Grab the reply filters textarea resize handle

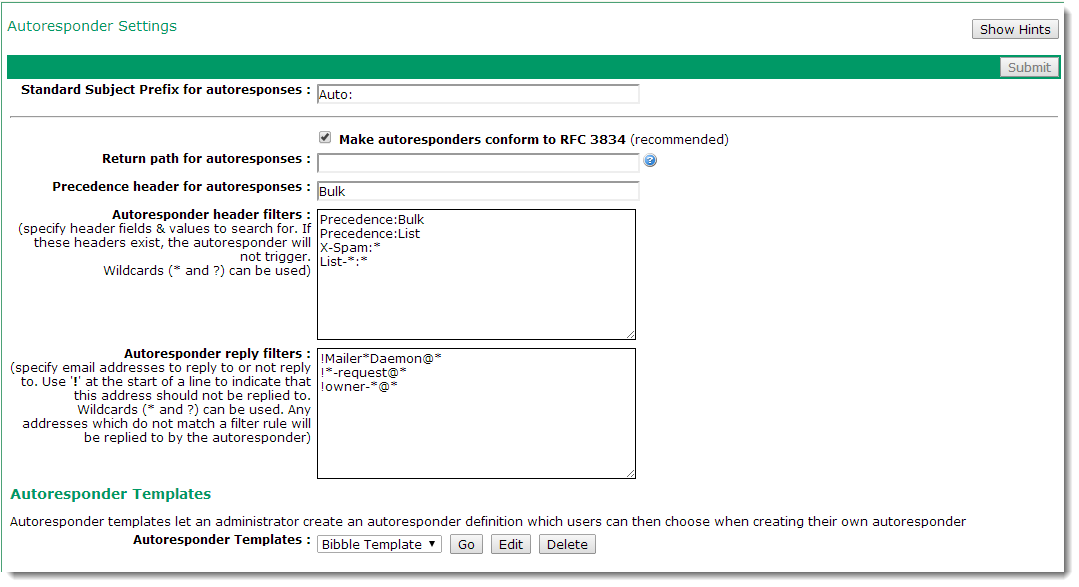[x=630, y=473]
